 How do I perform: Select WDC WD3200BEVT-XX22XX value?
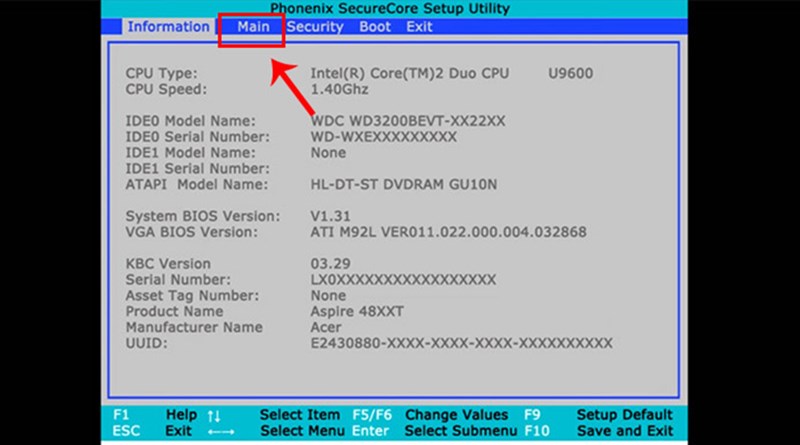coord(408,121)
